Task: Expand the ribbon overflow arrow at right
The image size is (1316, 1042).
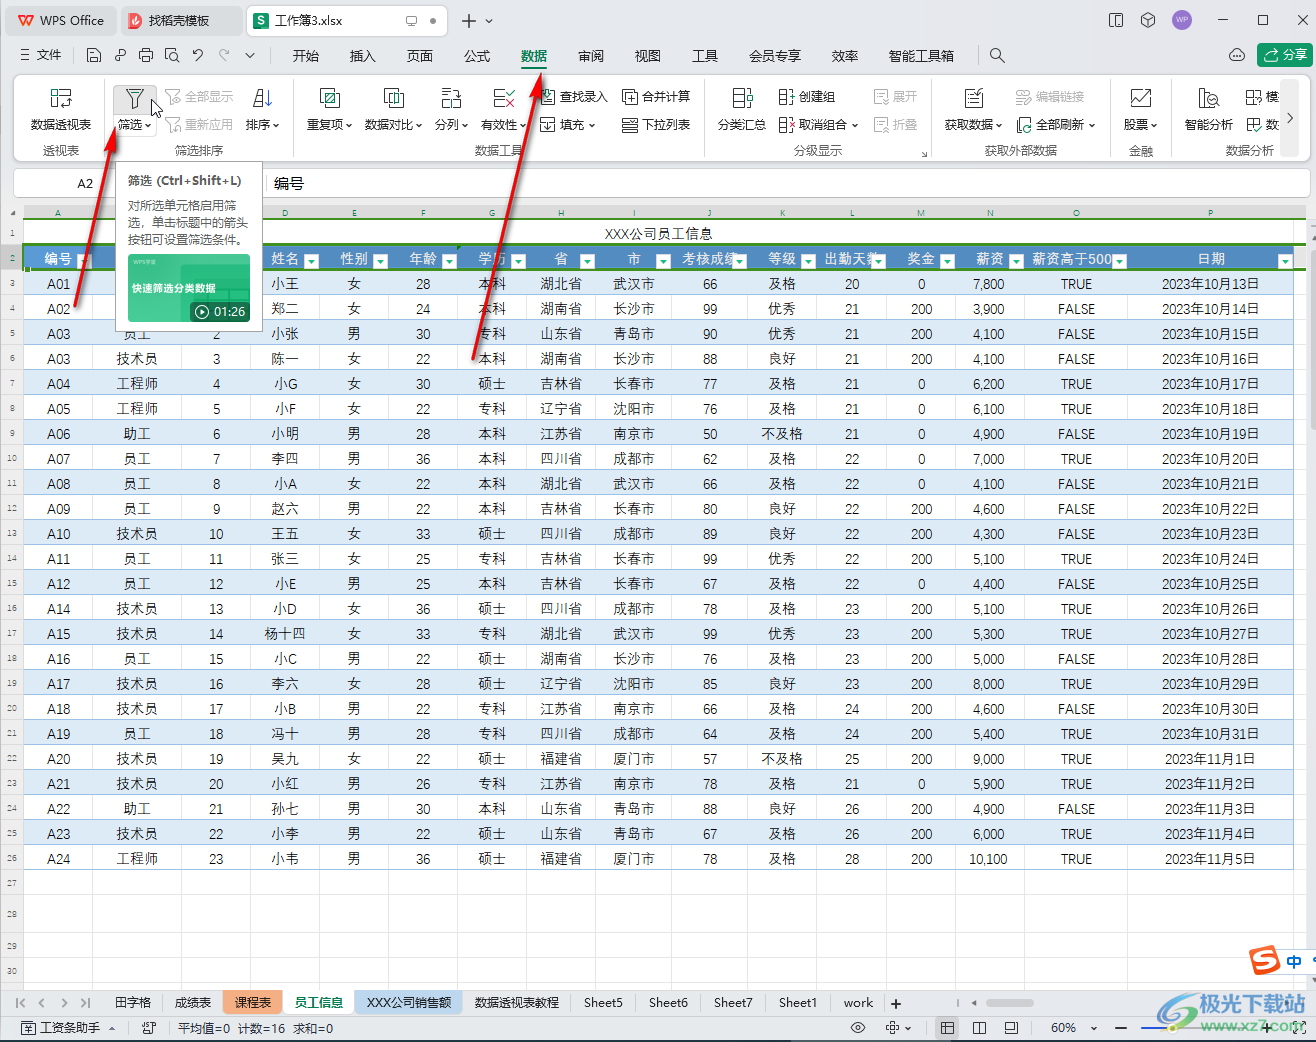Action: 1289,118
